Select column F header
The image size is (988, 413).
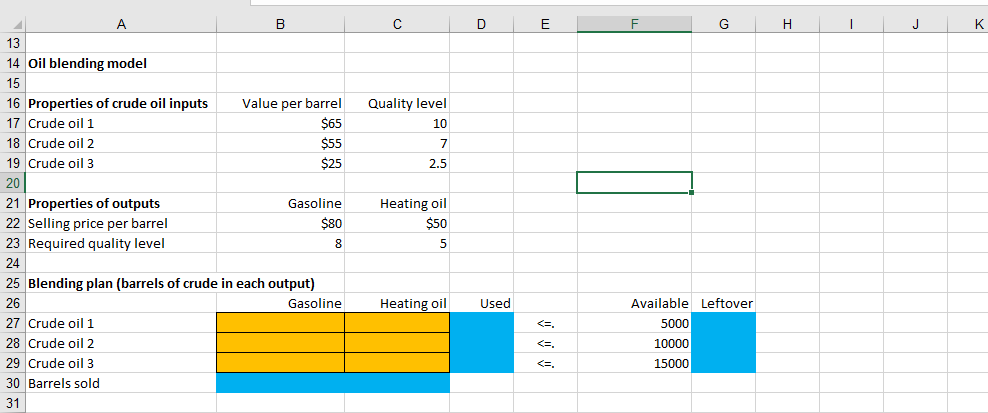click(634, 25)
